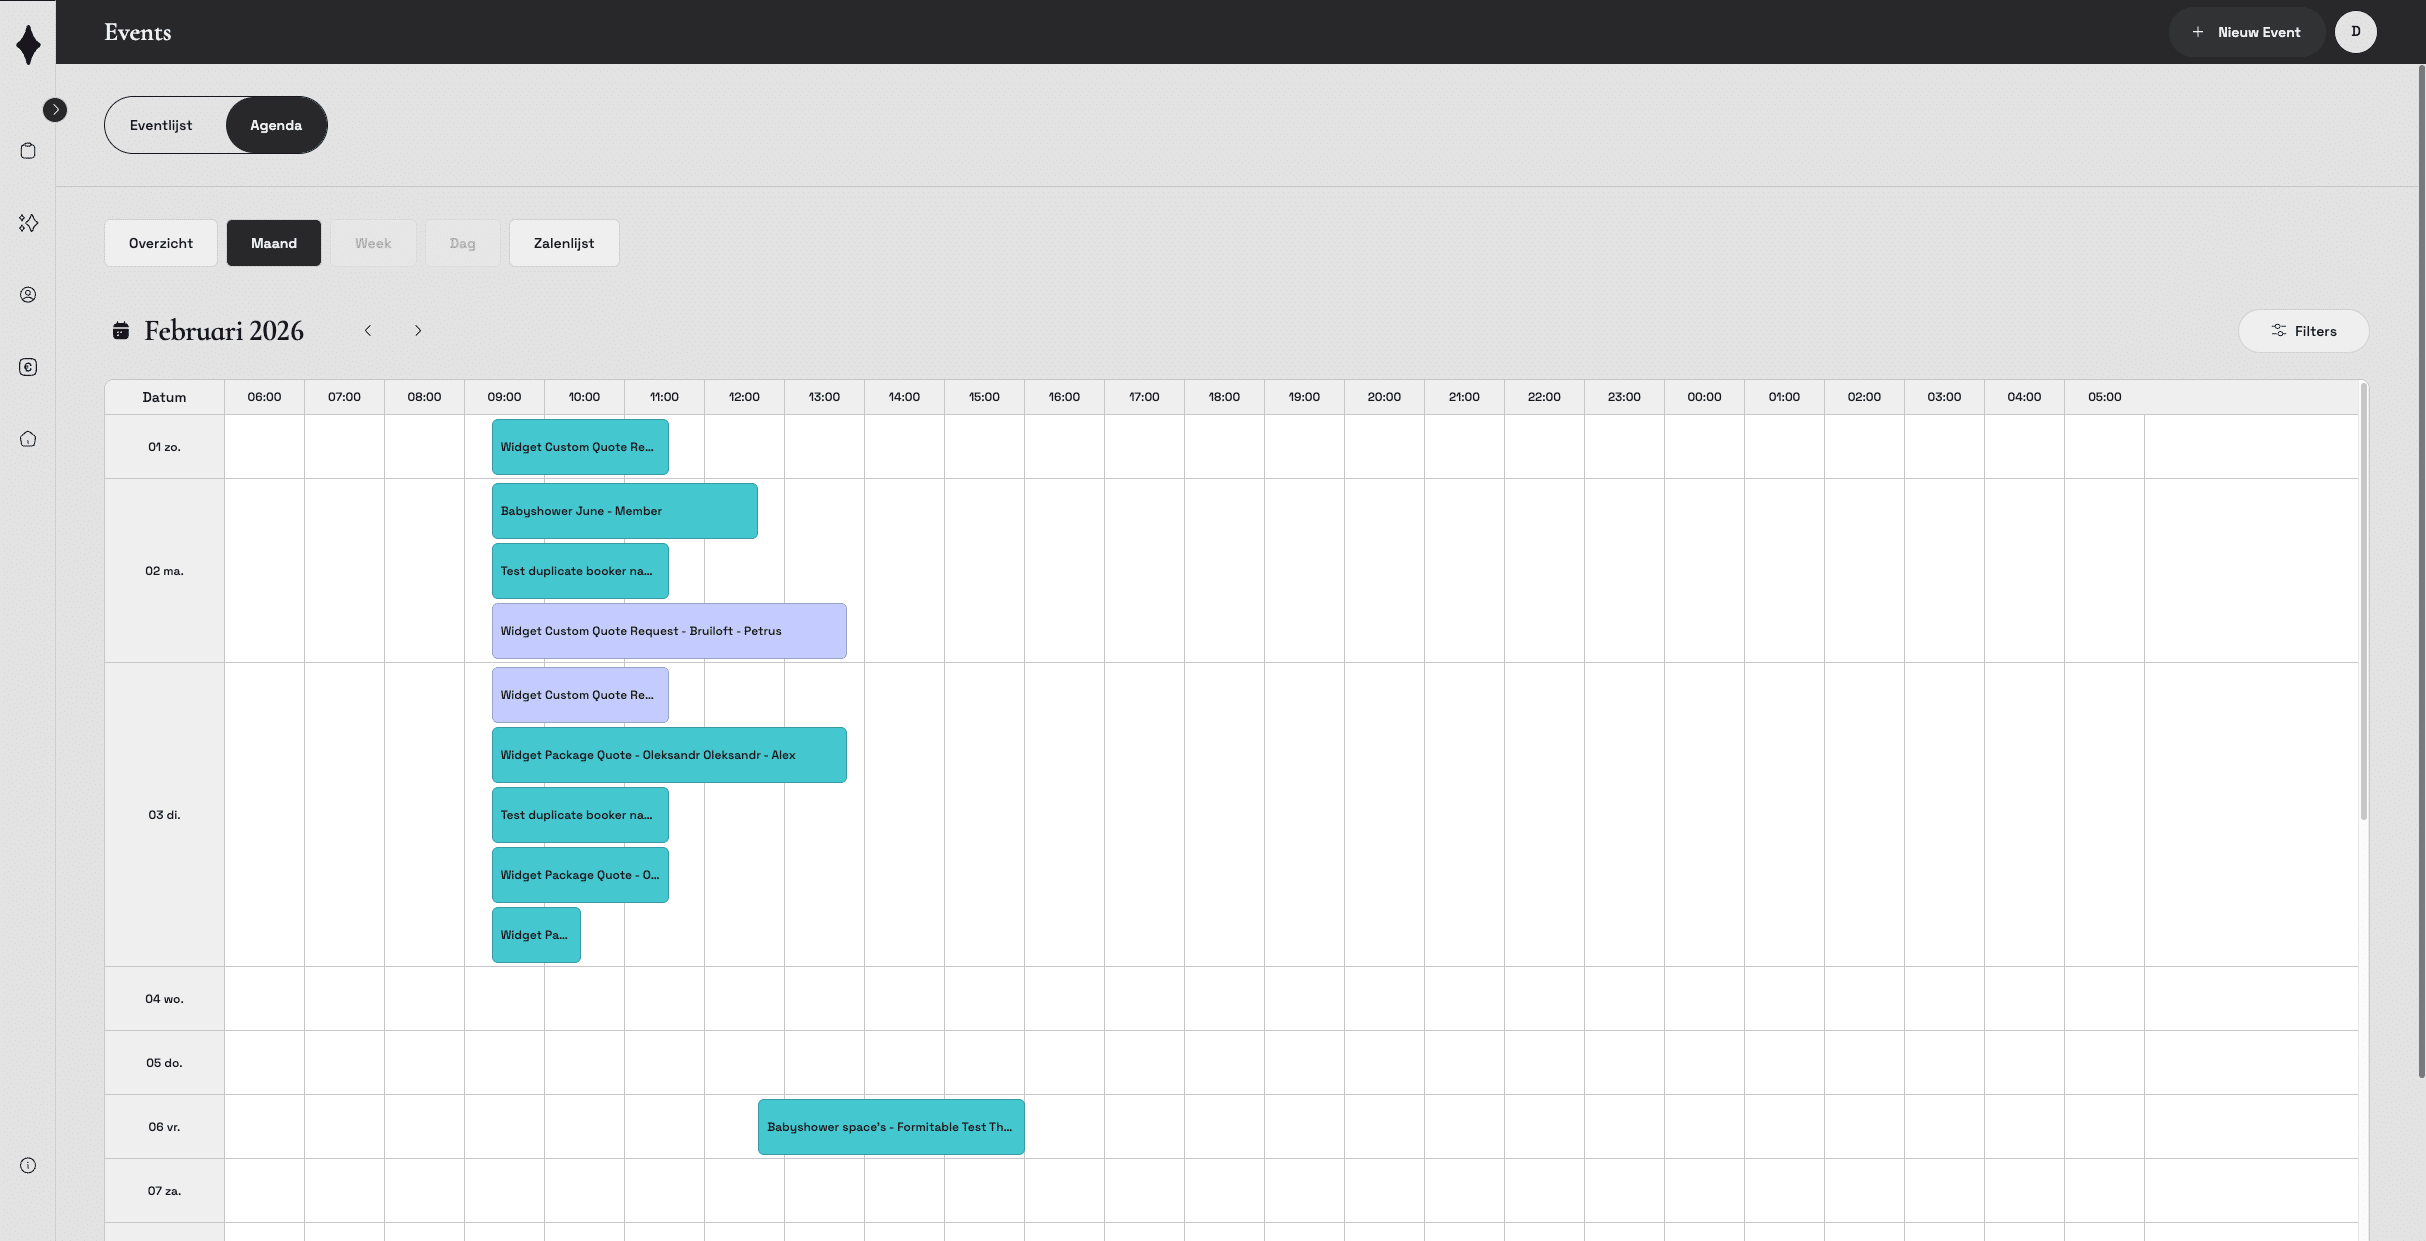
Task: Open the D user avatar menu
Action: (2355, 32)
